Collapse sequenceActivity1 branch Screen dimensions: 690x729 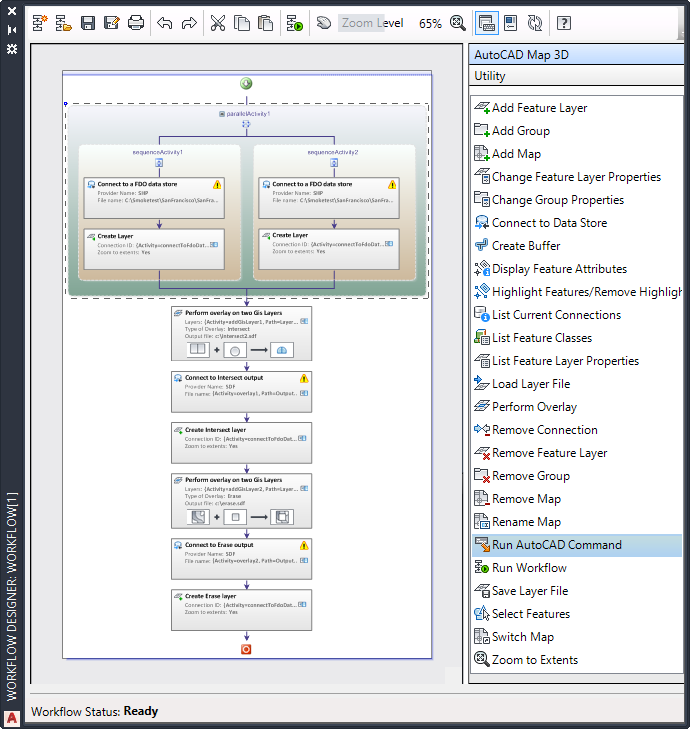(x=159, y=163)
